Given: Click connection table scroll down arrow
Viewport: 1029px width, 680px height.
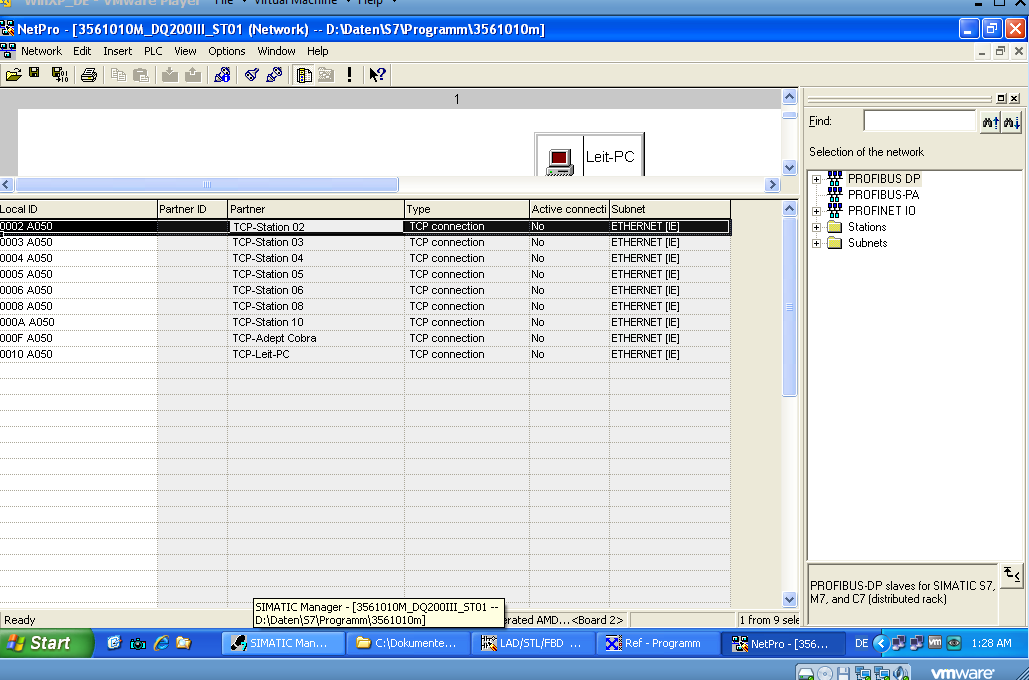Looking at the screenshot, I should click(789, 599).
